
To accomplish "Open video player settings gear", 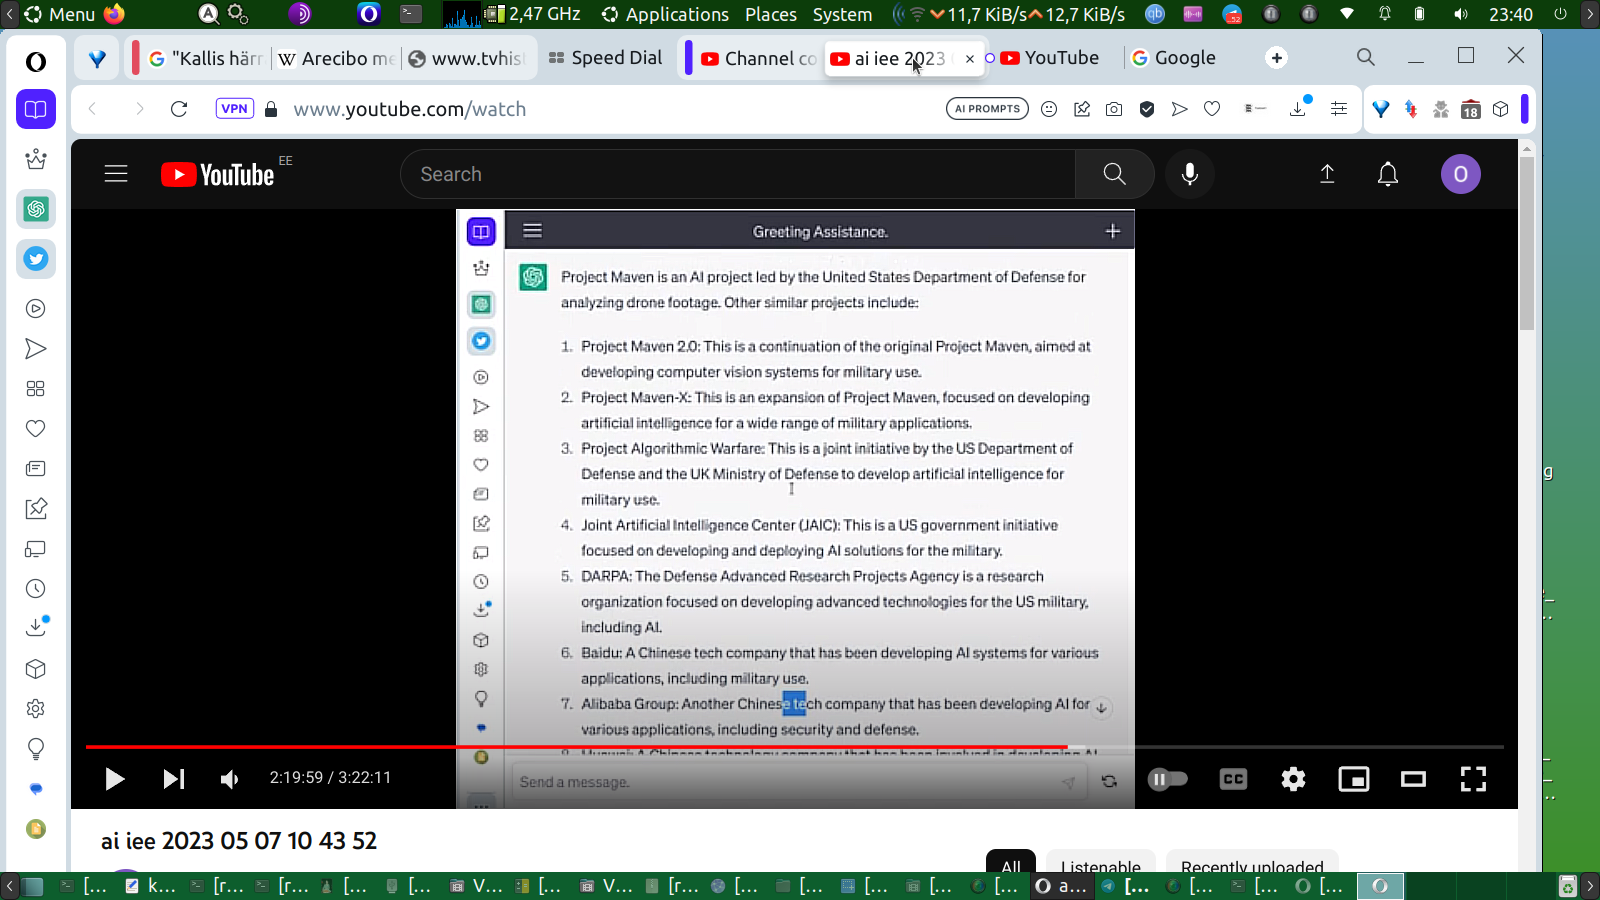I will tap(1293, 779).
